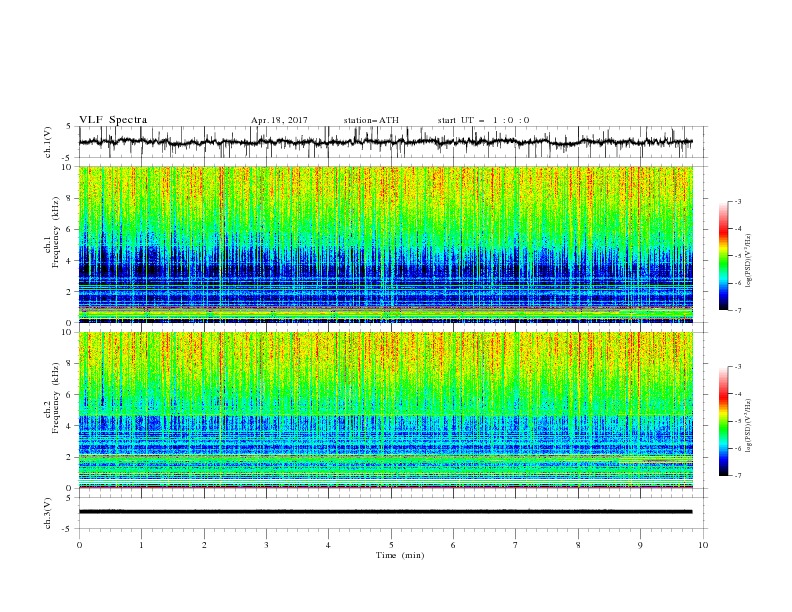Click the upper colorbar 'log(PSD)(V²/Hz)' label
Image resolution: width=792 pixels, height=612 pixels.
(x=748, y=261)
